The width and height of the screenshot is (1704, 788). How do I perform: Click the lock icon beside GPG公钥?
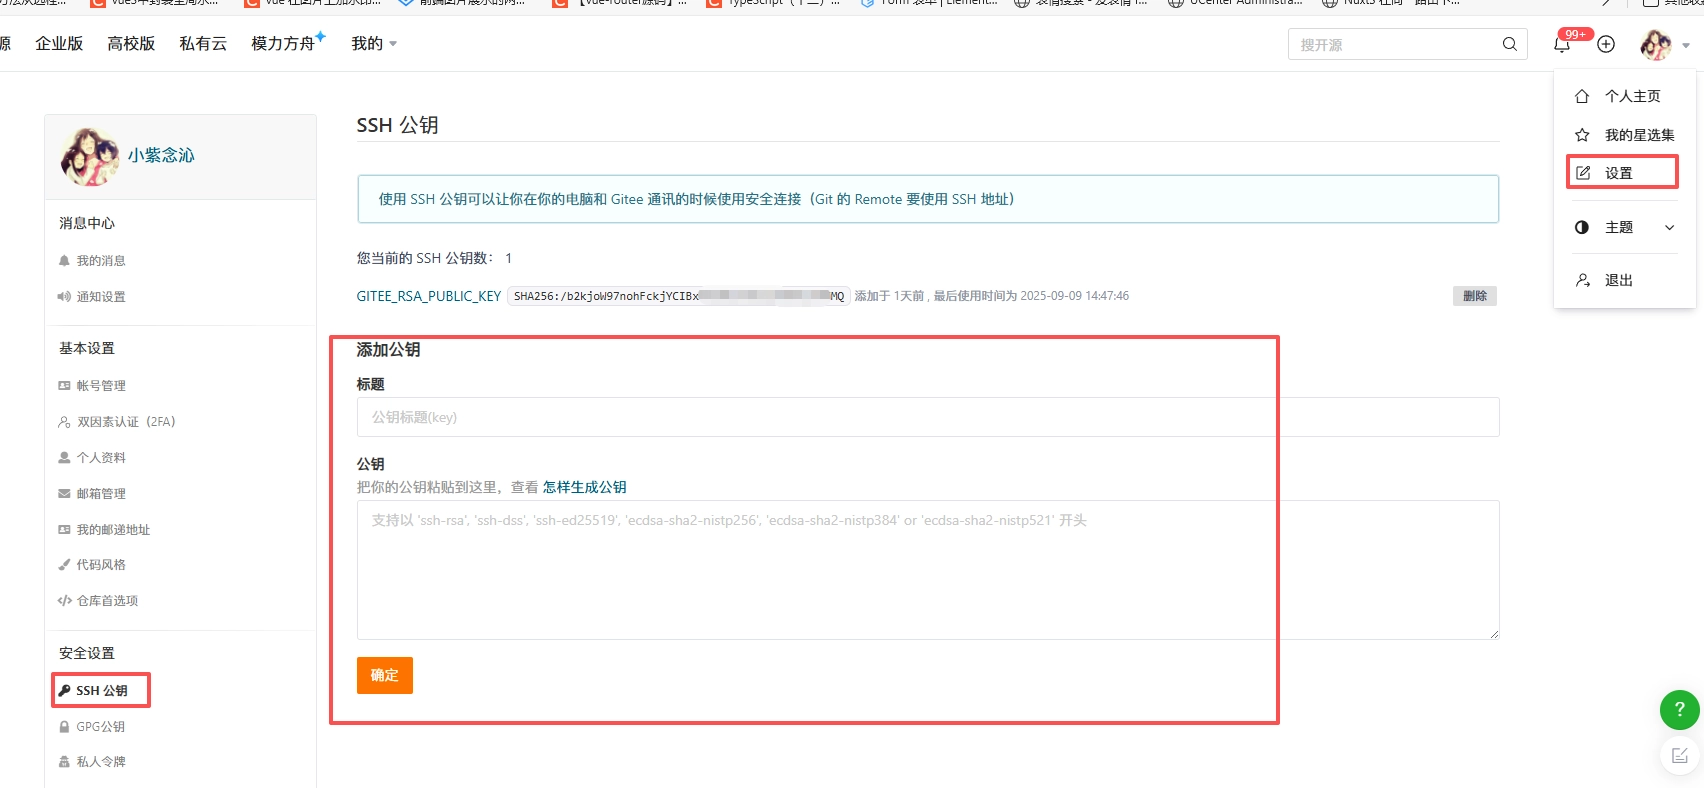pos(64,727)
